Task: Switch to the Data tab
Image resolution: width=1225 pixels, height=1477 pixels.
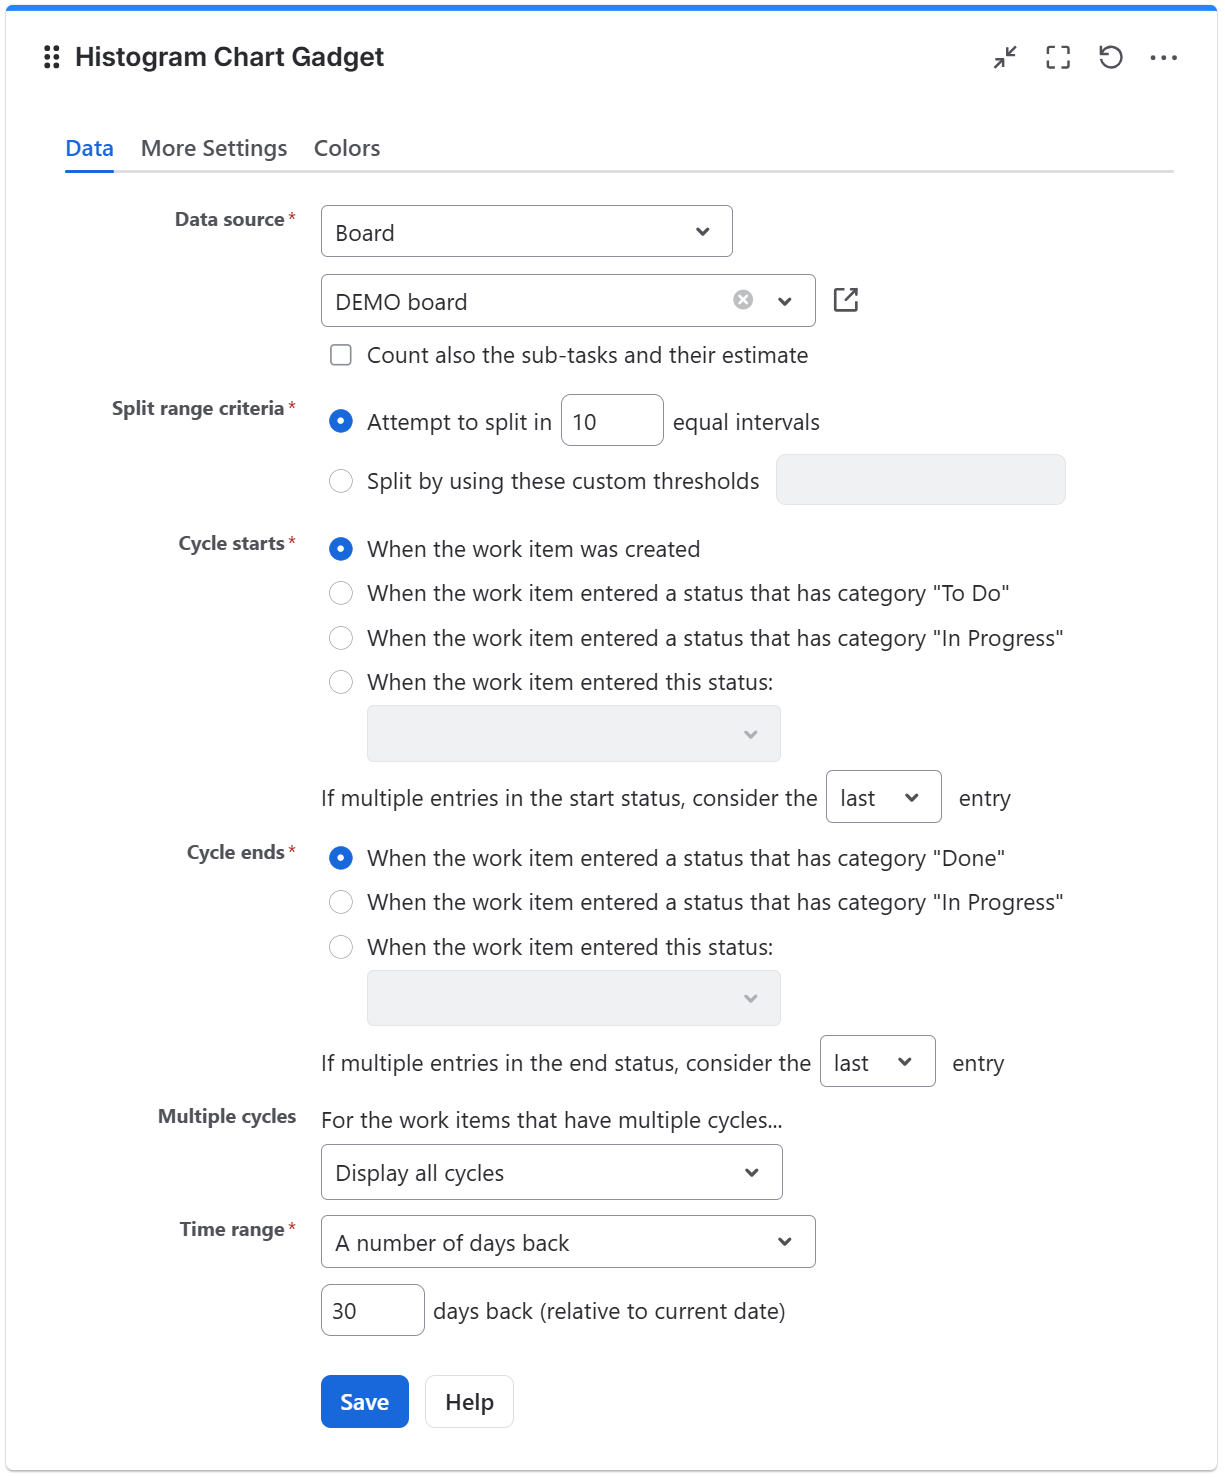Action: point(89,148)
